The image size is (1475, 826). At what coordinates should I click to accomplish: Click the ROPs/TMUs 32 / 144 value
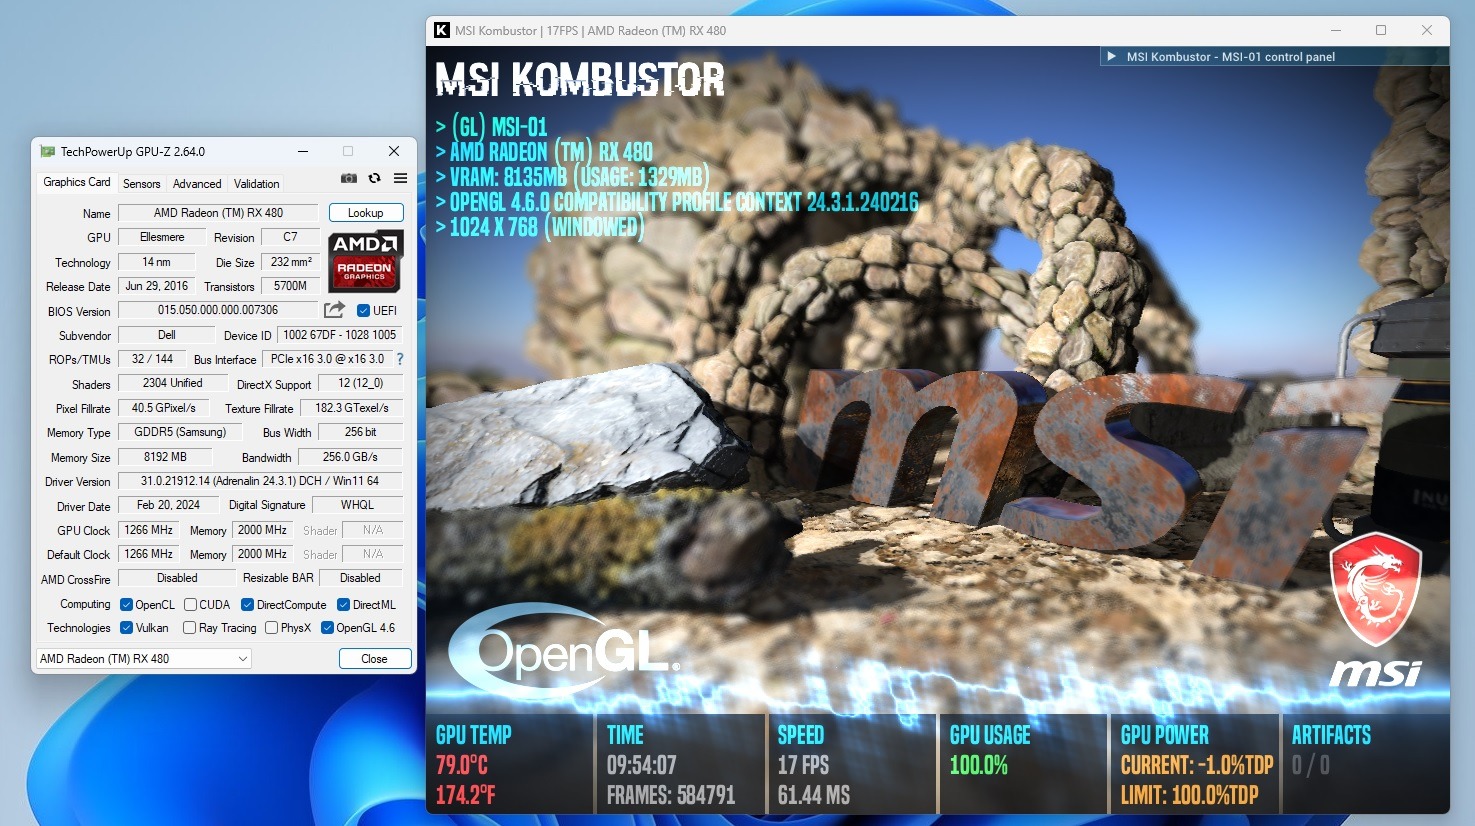pos(152,359)
